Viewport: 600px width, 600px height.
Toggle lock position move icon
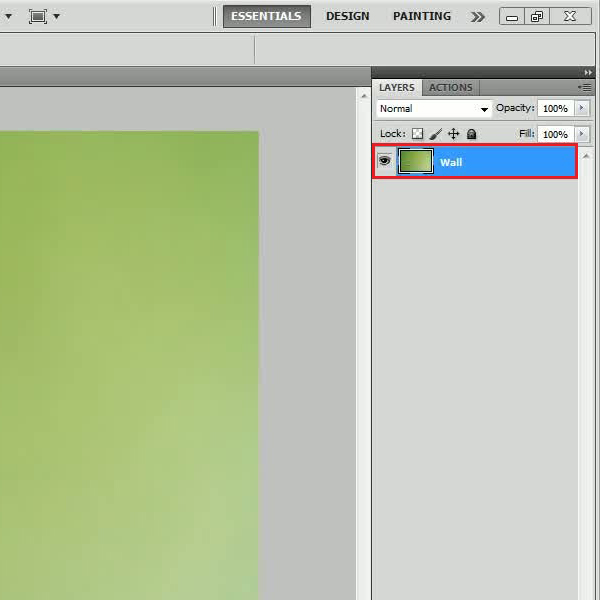pos(453,134)
